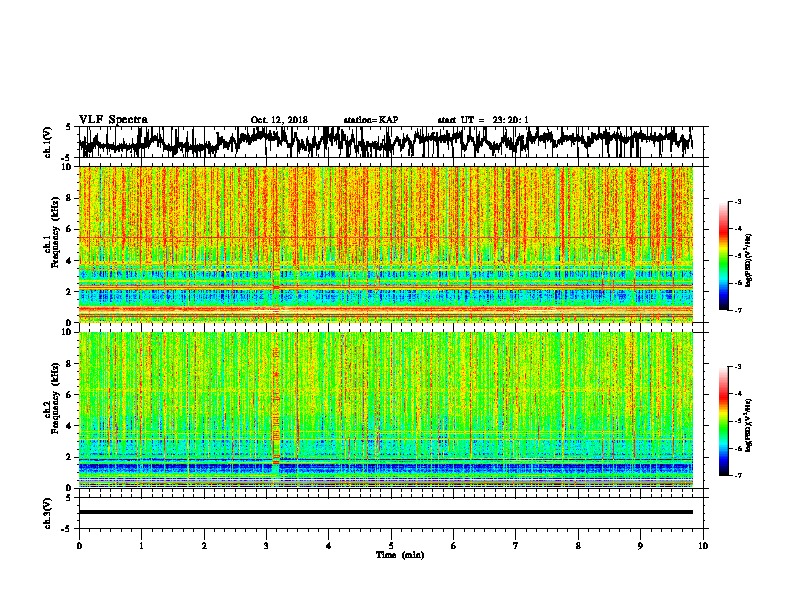Click time axis tick label "0"
Viewport: 792px width, 612px height.
click(79, 546)
